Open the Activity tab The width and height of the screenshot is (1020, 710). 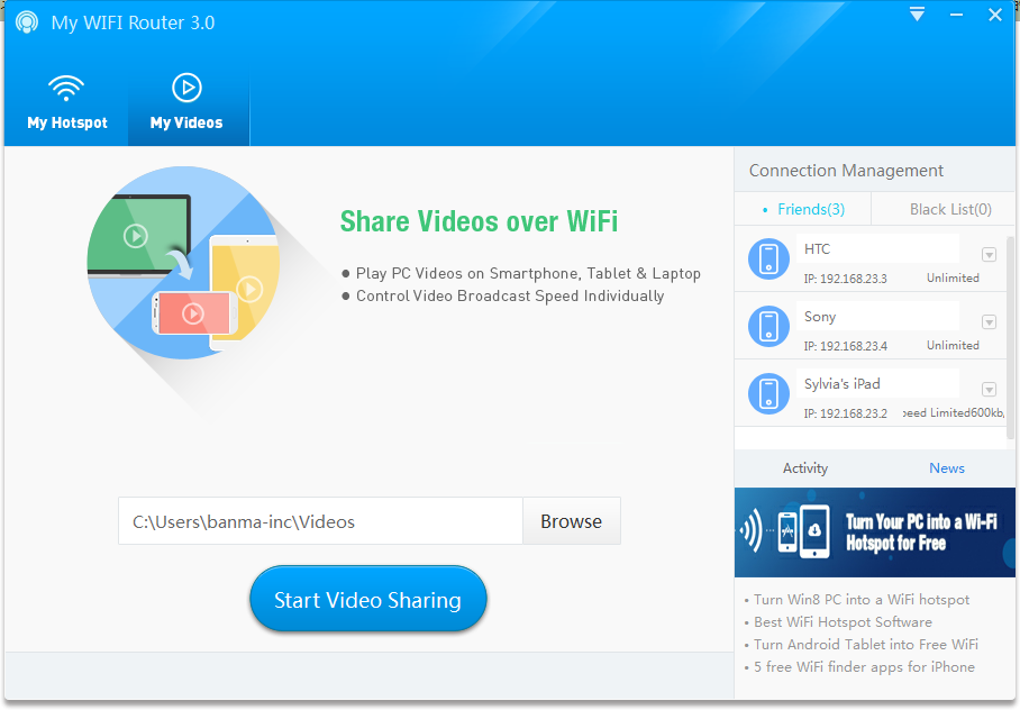[x=805, y=468]
